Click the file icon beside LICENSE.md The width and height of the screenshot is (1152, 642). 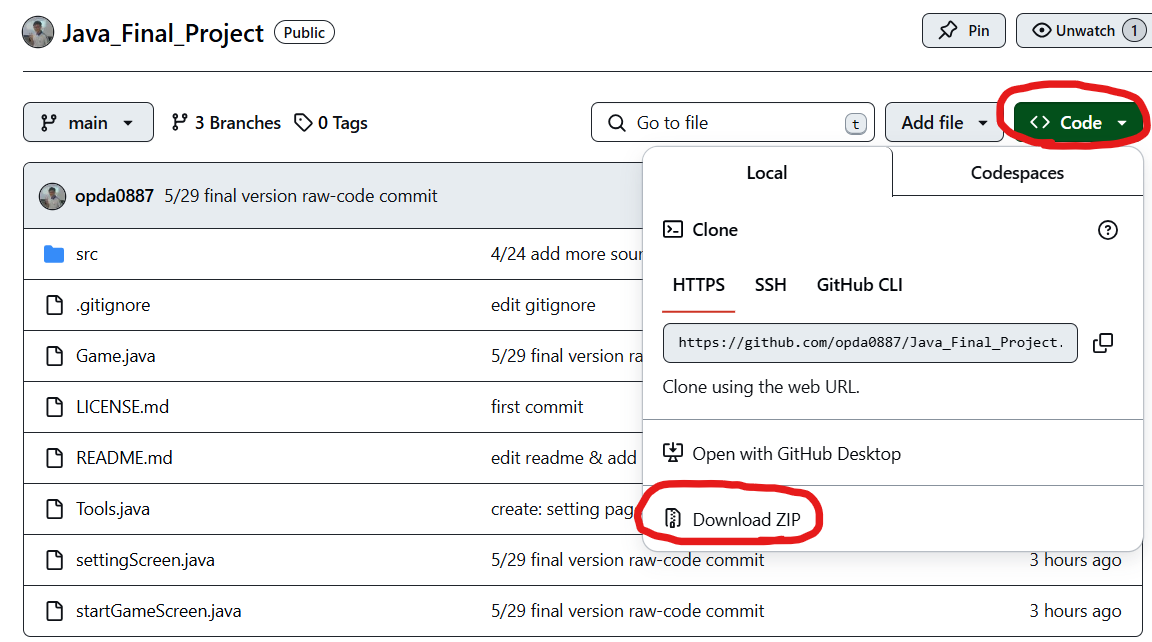click(x=54, y=407)
